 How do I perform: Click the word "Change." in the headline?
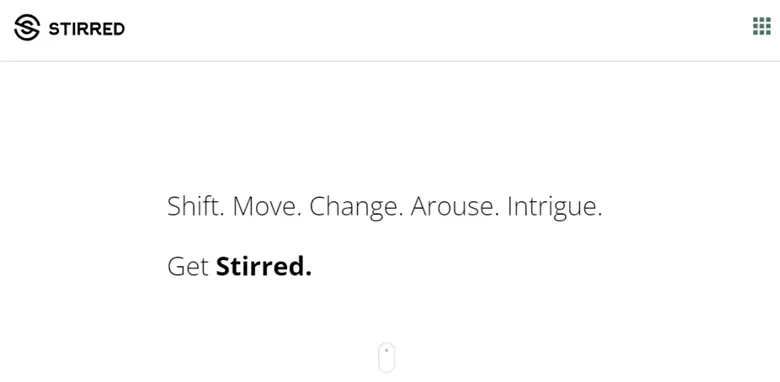pyautogui.click(x=356, y=207)
